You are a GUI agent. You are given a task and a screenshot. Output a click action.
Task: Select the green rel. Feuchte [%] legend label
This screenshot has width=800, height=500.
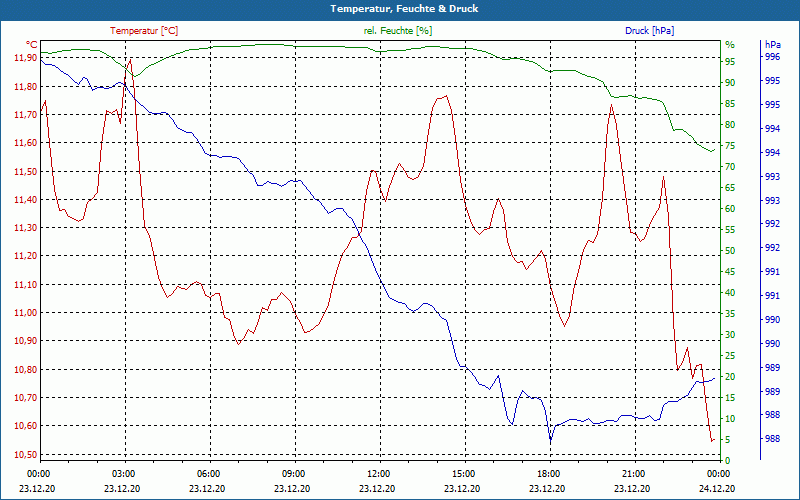click(x=398, y=31)
